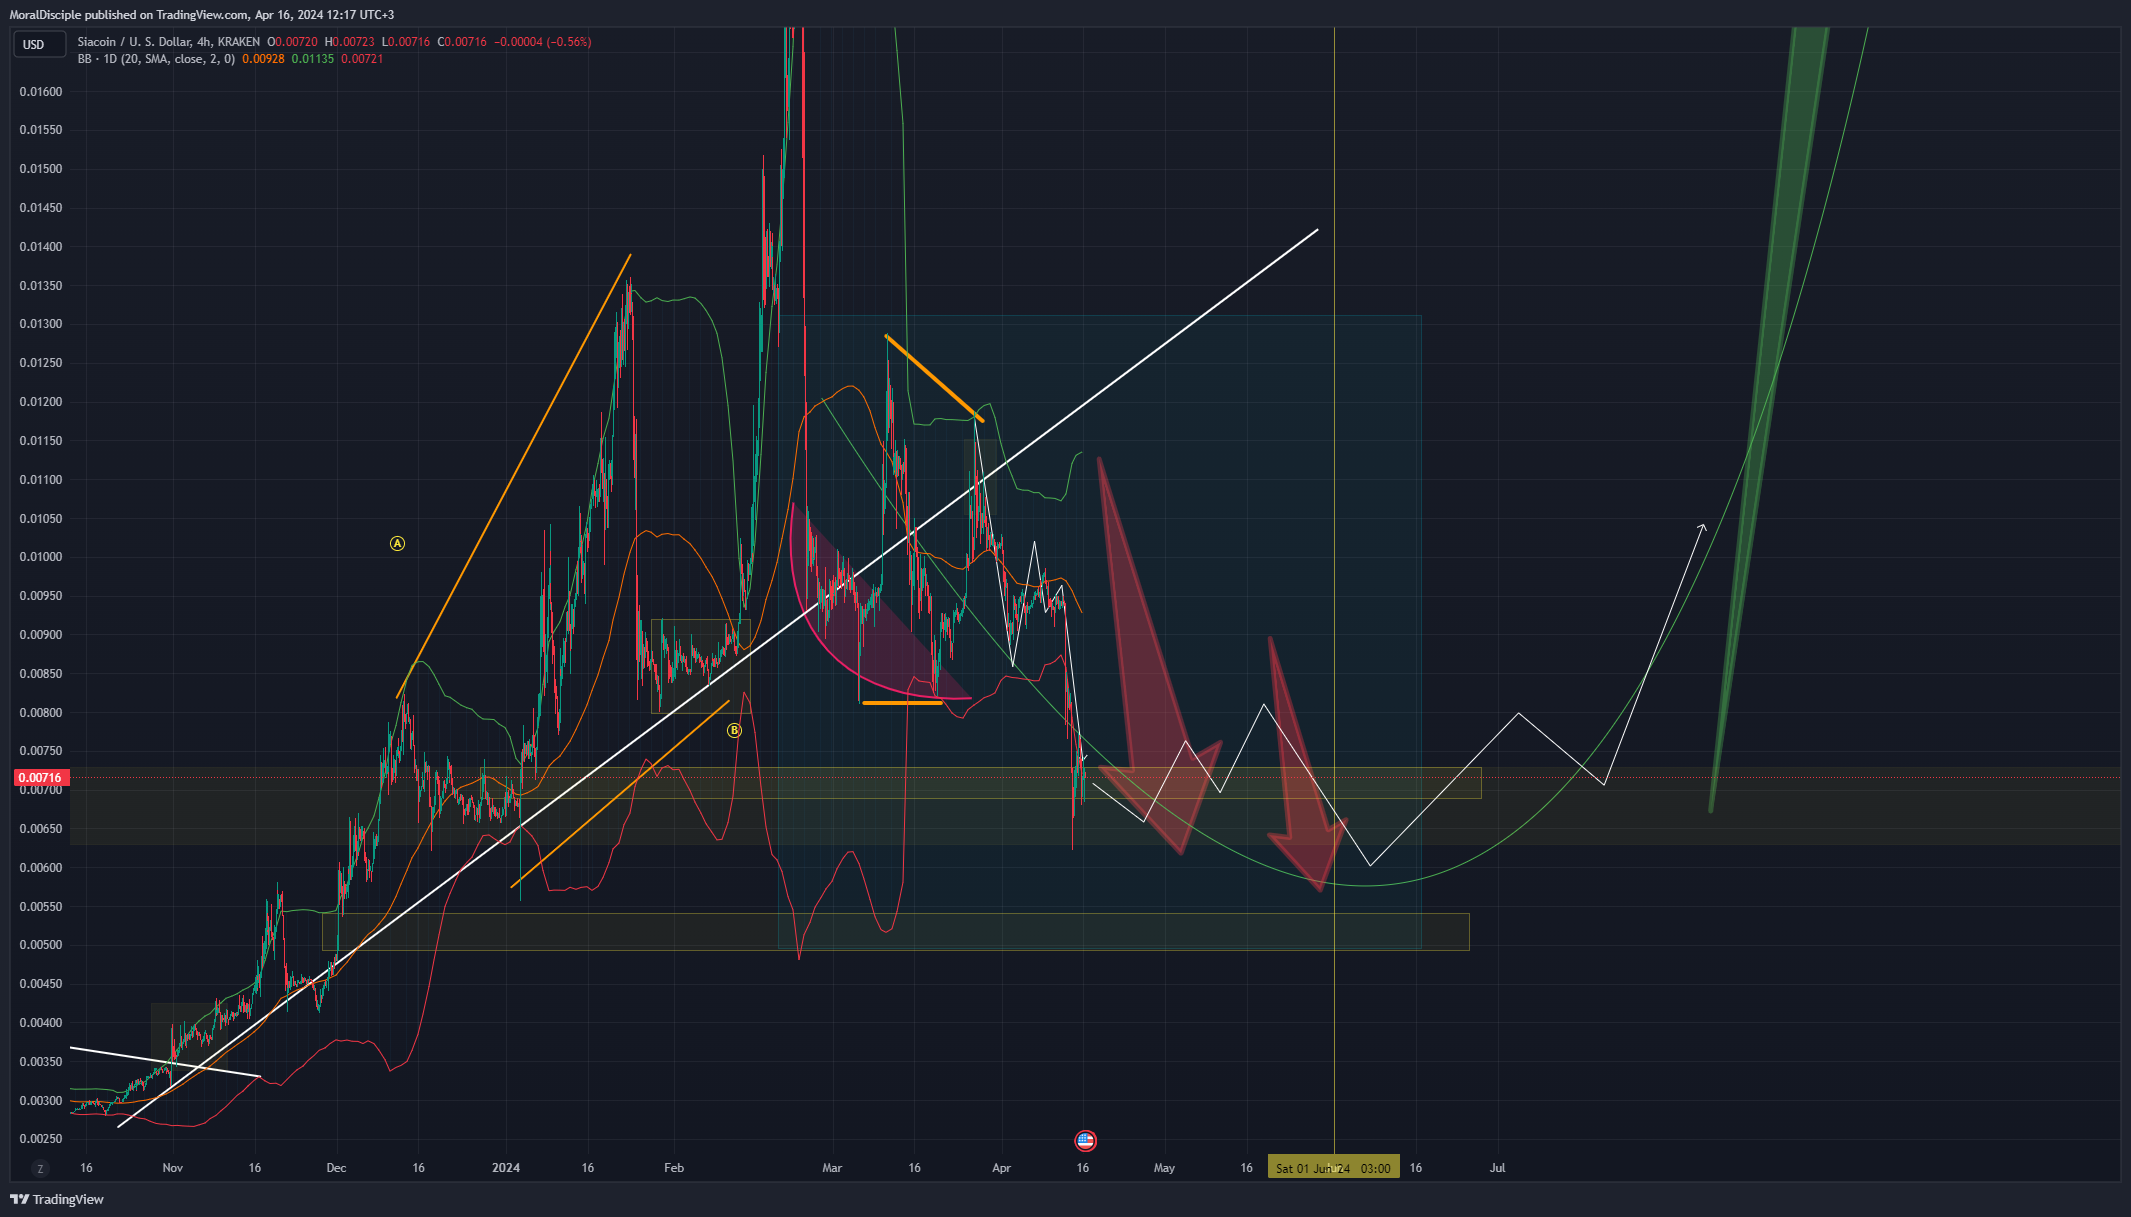Image resolution: width=2131 pixels, height=1217 pixels.
Task: Select the BB 1D indicator legend label
Action: pos(157,59)
